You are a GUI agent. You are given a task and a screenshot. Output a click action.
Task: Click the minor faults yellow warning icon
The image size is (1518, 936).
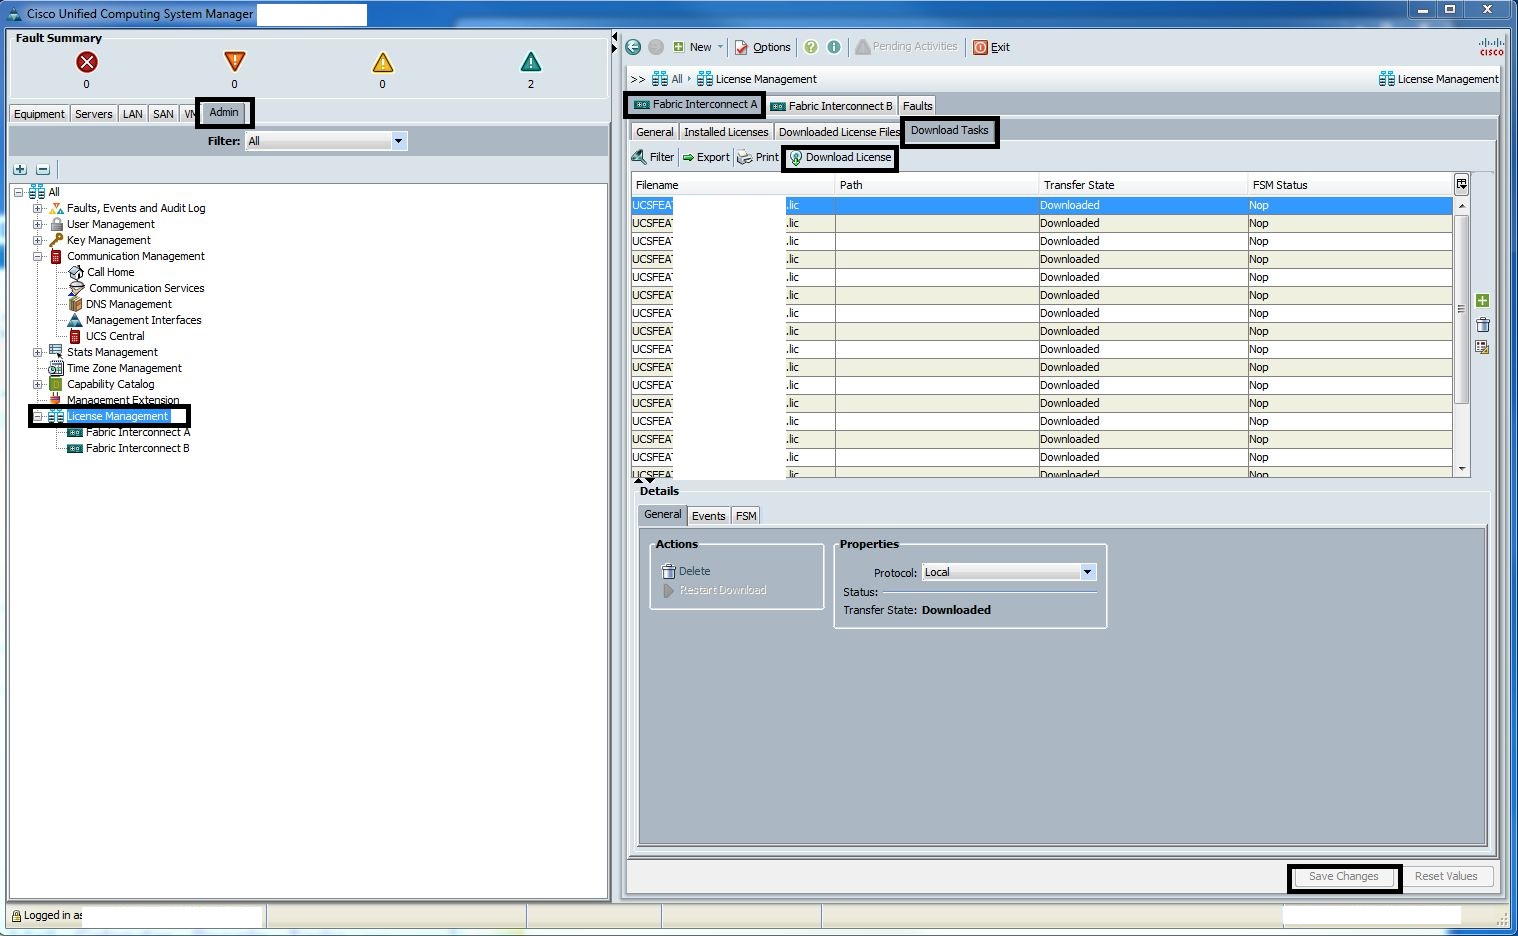[382, 62]
